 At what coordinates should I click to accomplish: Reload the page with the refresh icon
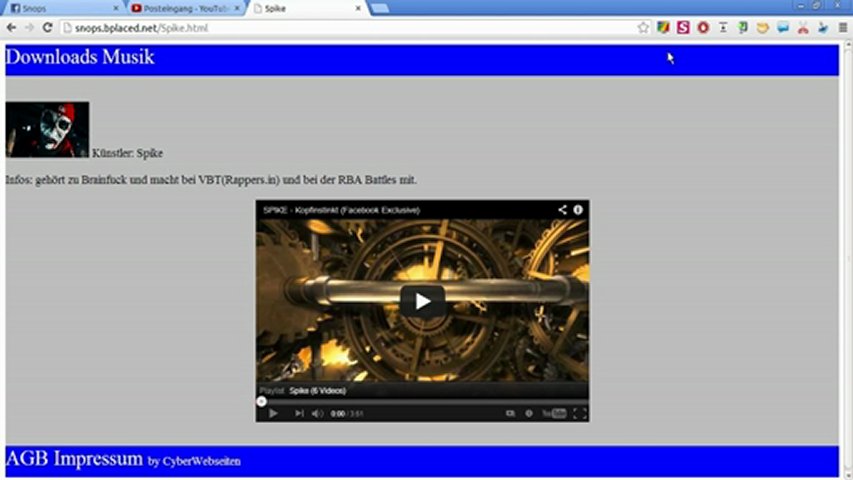click(47, 28)
